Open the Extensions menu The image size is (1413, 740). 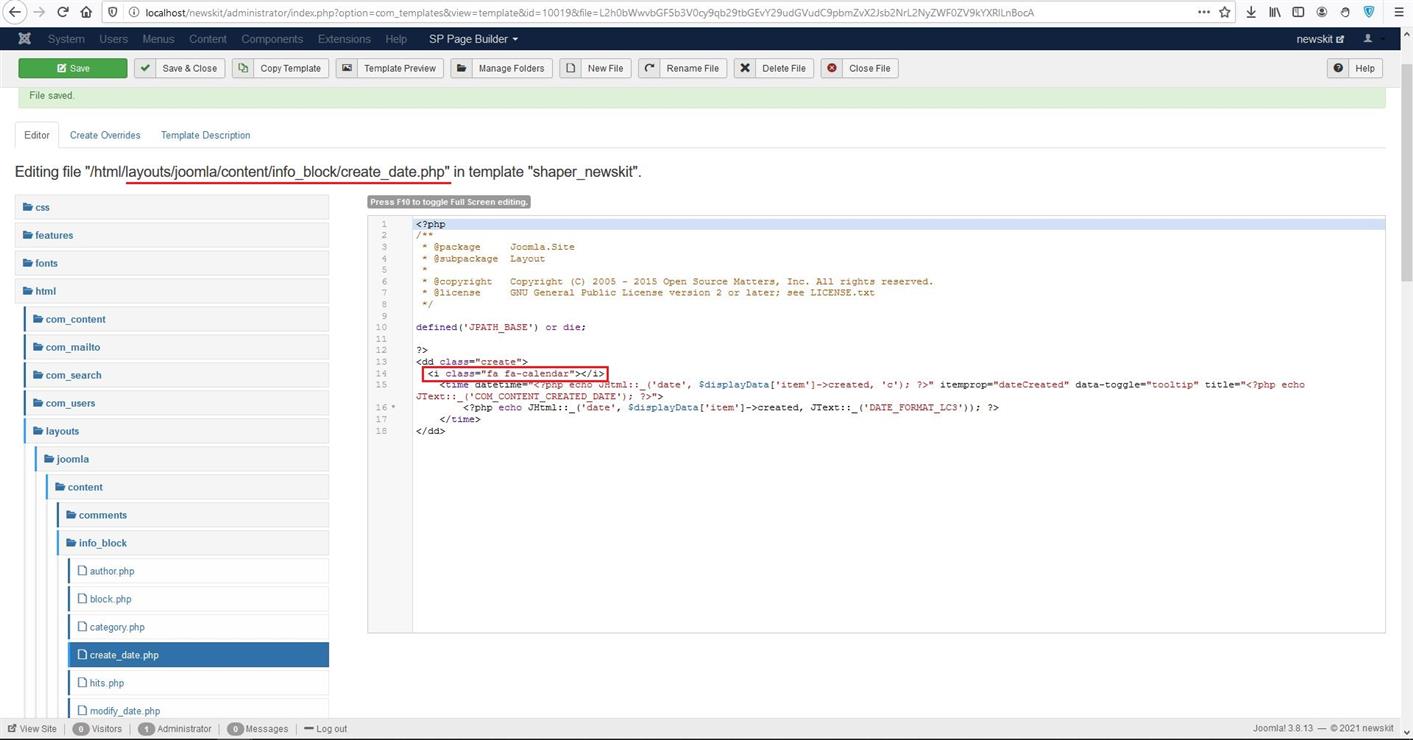pos(344,39)
